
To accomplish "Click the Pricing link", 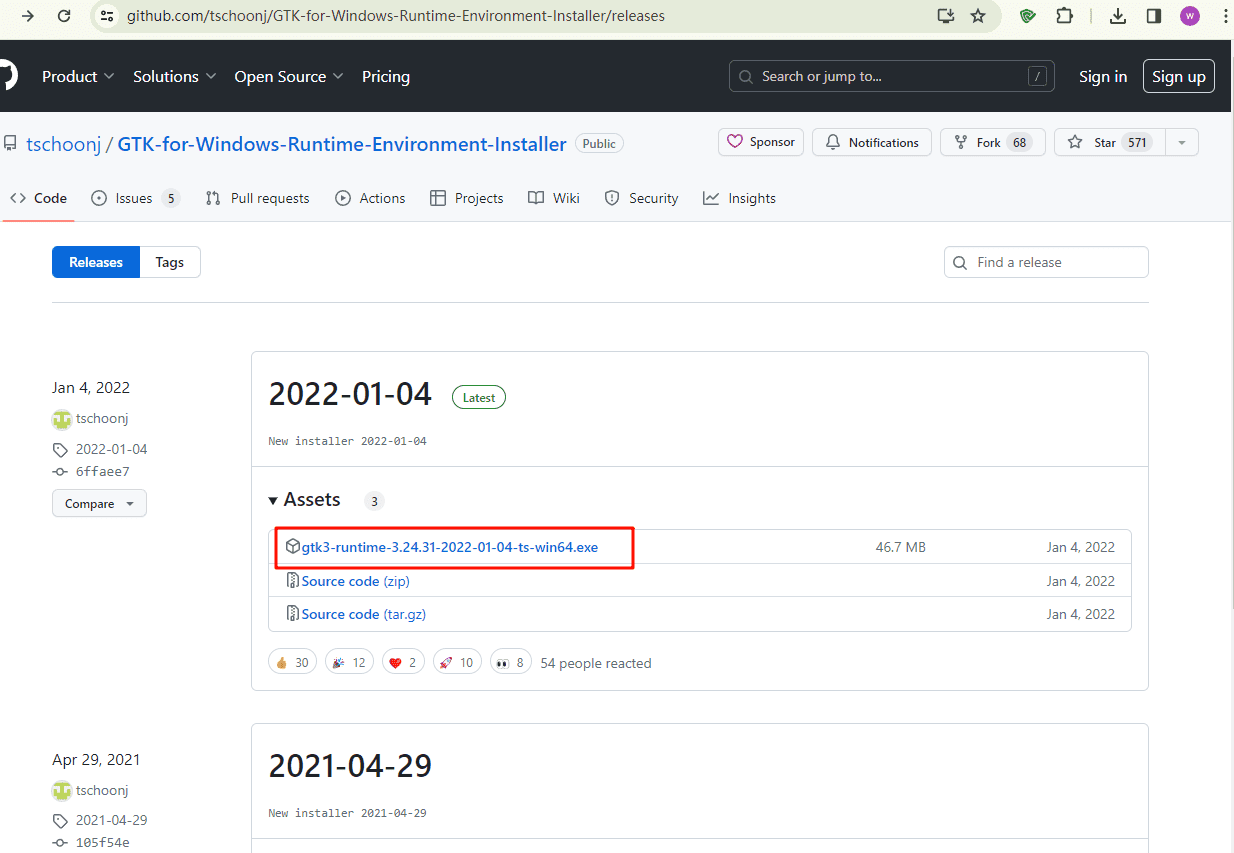I will coord(386,76).
